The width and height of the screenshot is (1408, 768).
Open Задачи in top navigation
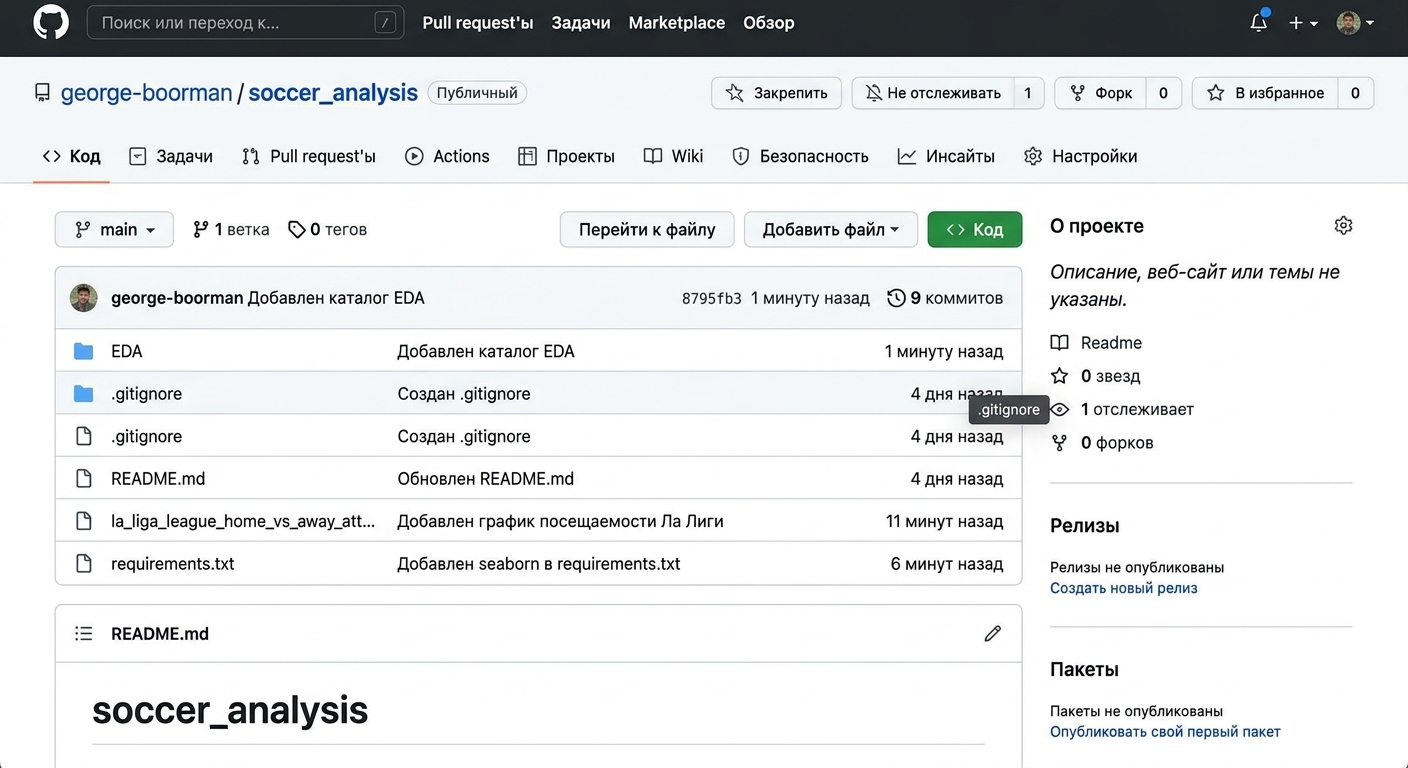coord(581,22)
